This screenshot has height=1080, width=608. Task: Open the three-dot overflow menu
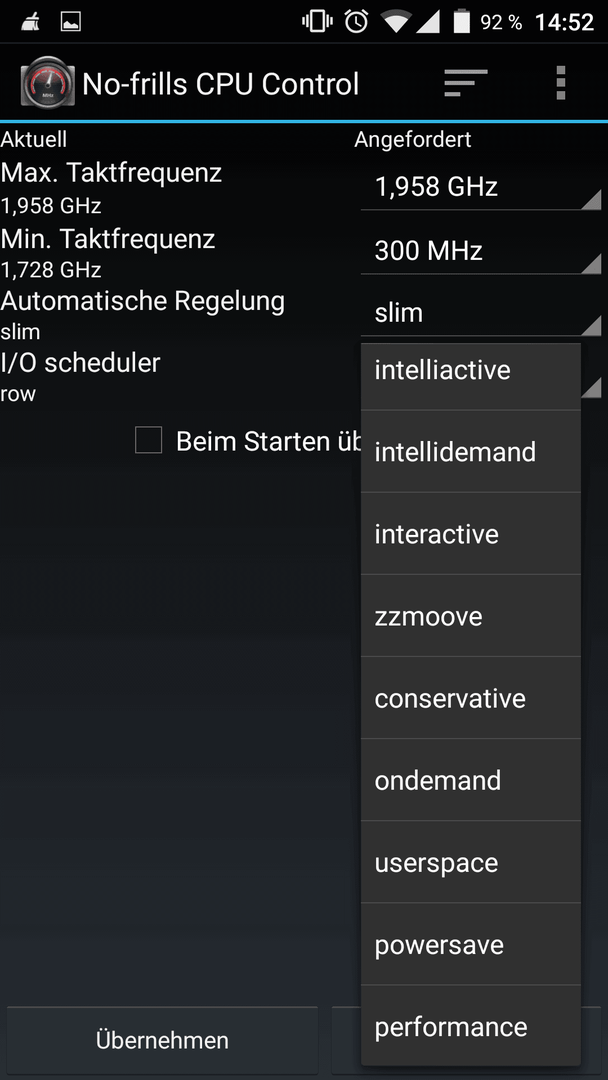[x=560, y=83]
